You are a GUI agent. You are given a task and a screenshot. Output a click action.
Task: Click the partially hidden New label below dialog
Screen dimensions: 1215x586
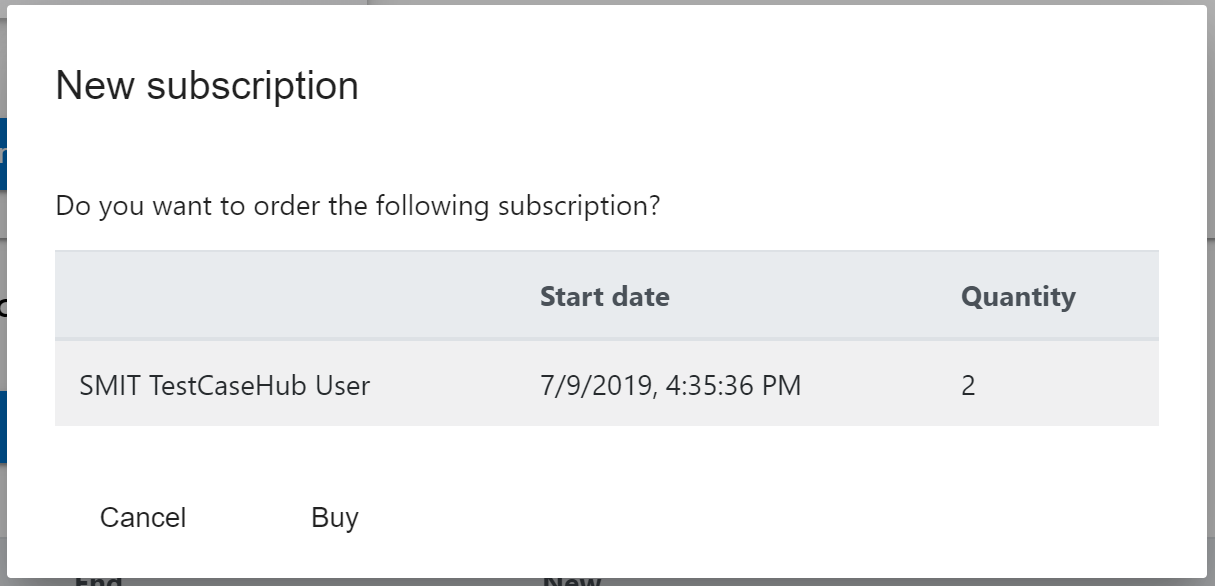coord(572,581)
